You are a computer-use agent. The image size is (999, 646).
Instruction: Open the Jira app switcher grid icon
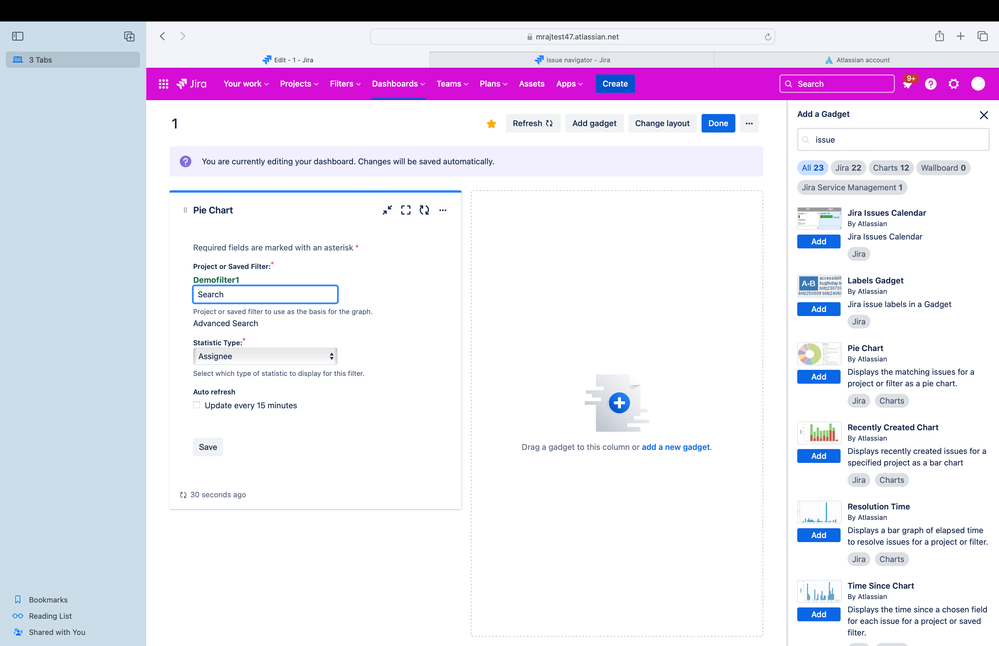tap(163, 83)
